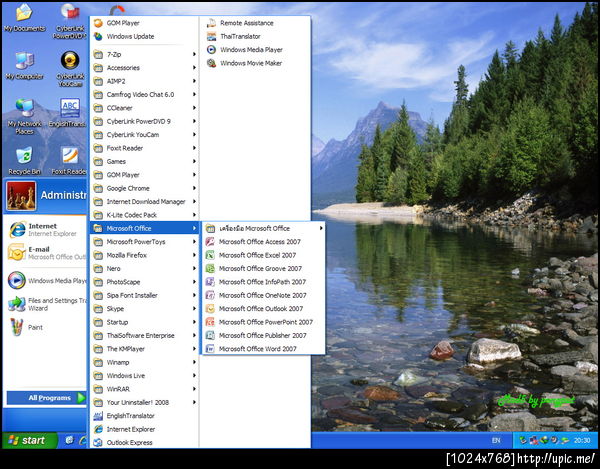Viewport: 600px width, 469px height.
Task: Click the Start button
Action: pos(30,440)
